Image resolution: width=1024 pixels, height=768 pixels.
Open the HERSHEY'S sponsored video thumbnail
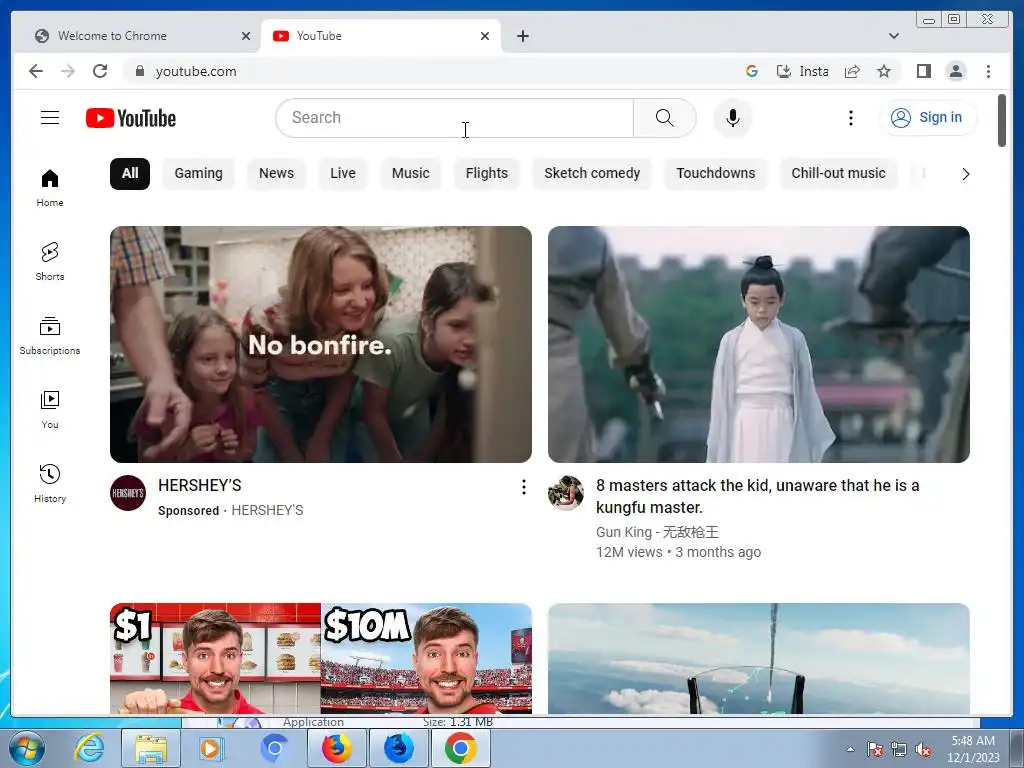(321, 344)
